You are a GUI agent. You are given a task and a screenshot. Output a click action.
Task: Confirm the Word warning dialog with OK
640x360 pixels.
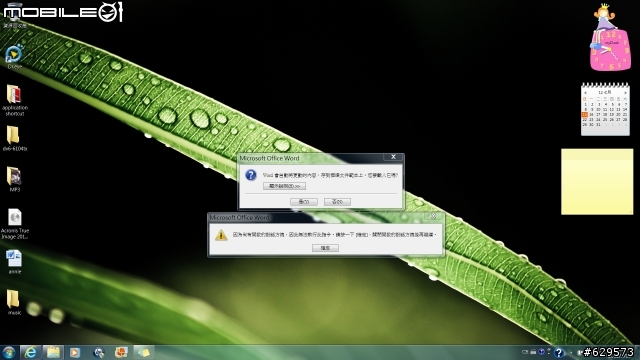click(x=325, y=248)
